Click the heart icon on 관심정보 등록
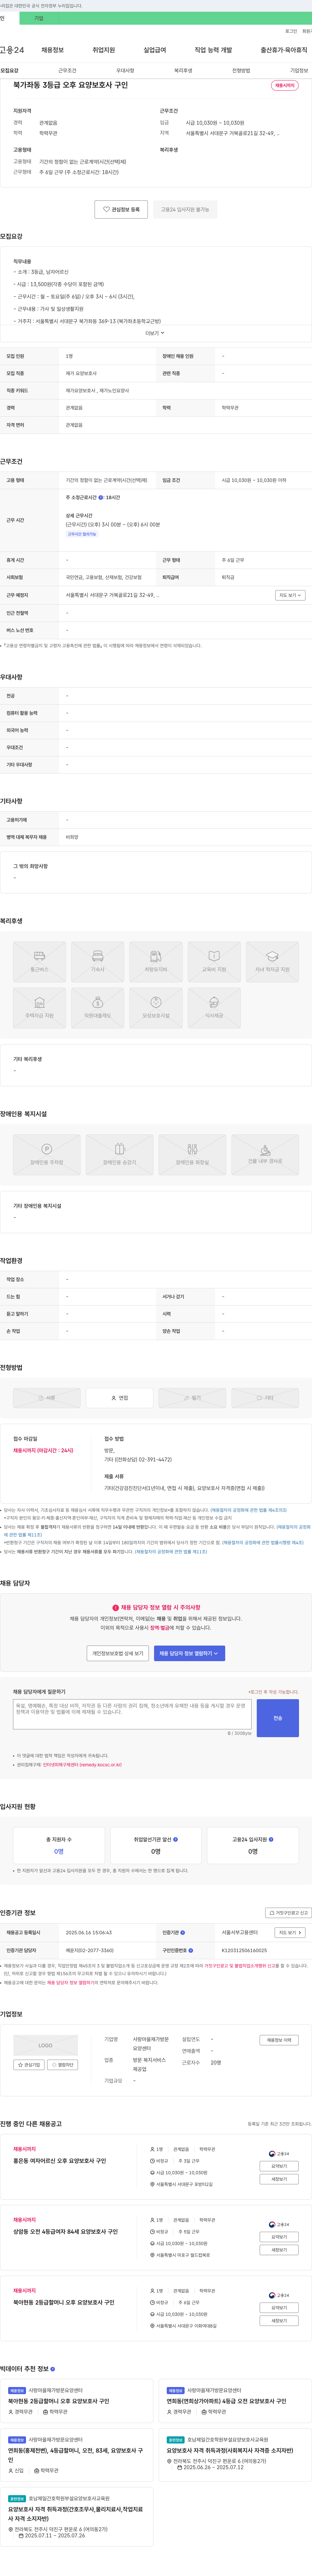 coord(106,209)
